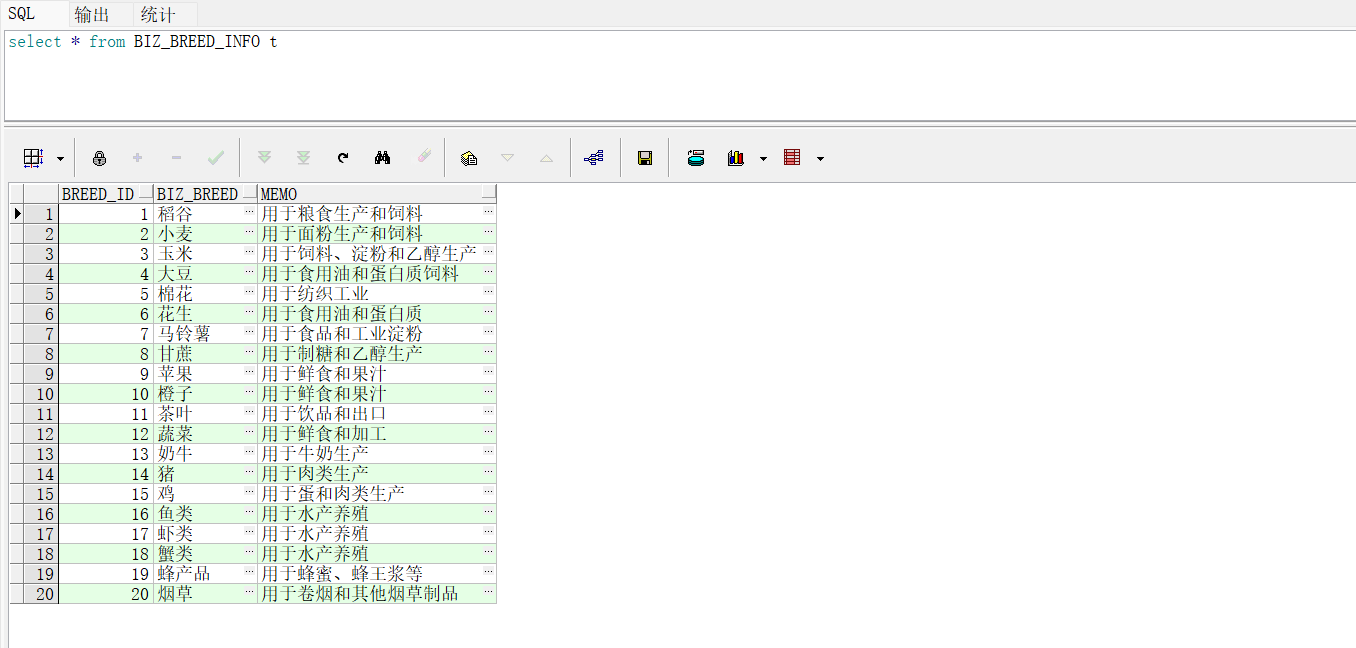Click the teal database disk icon
Viewport: 1356px width, 648px height.
coord(696,158)
